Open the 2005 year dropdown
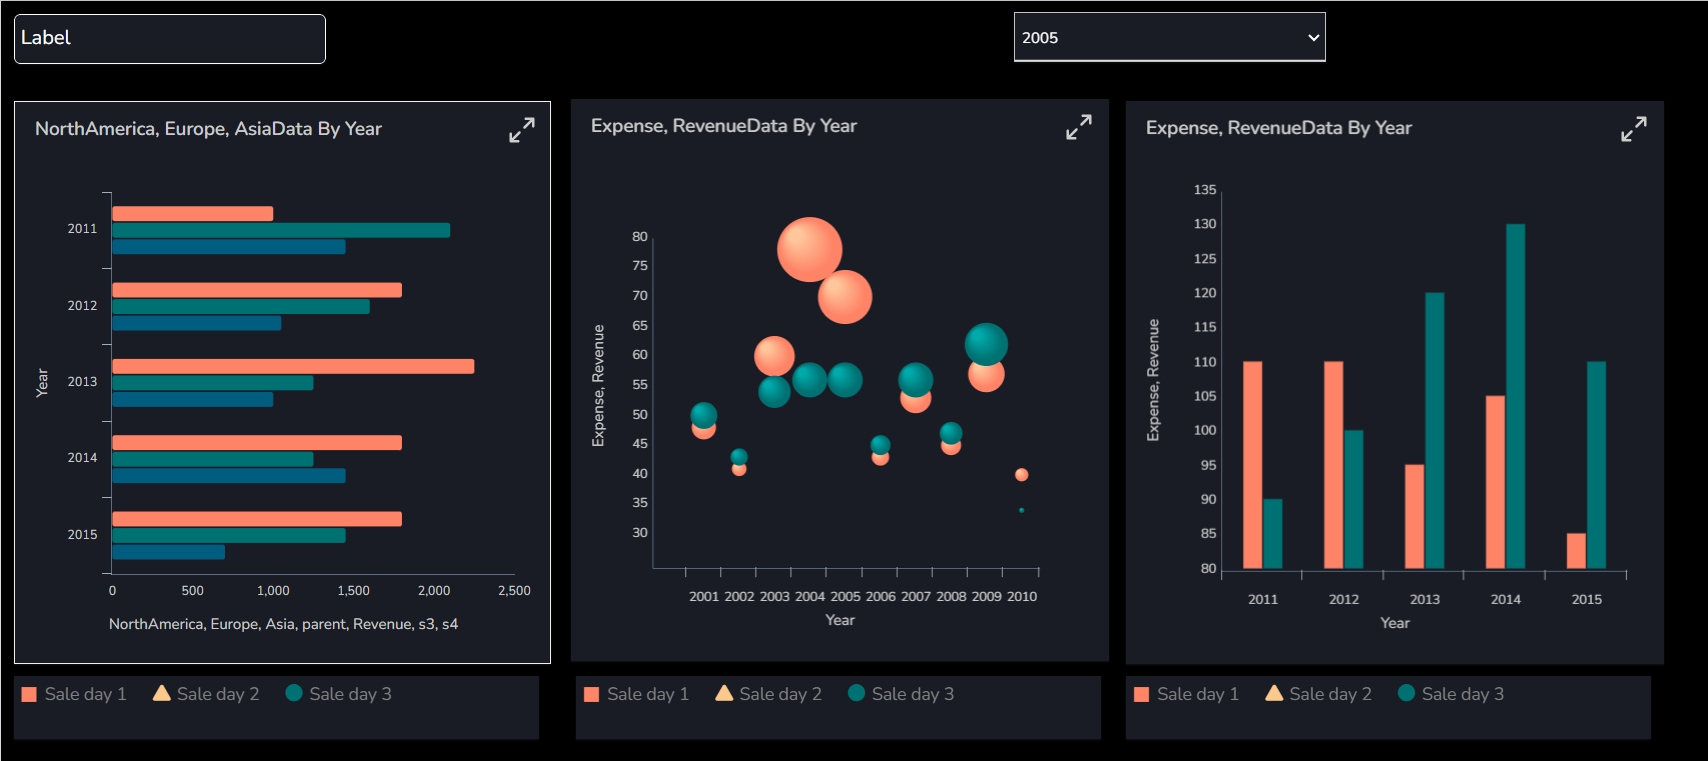1708x761 pixels. (x=1169, y=37)
